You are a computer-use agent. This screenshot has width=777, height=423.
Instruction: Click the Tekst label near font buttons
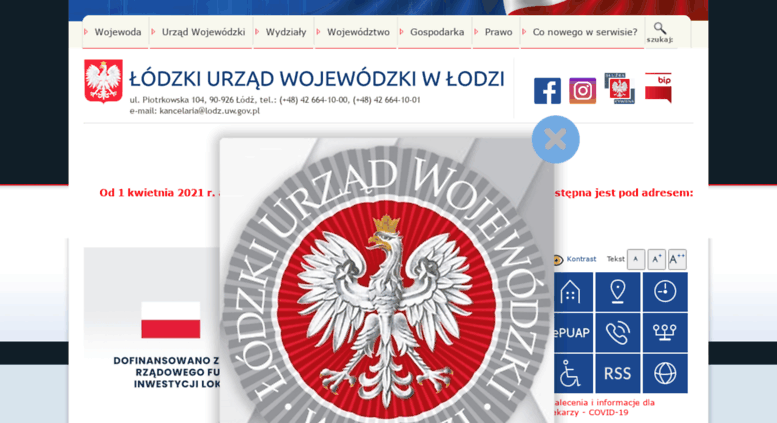click(x=615, y=259)
